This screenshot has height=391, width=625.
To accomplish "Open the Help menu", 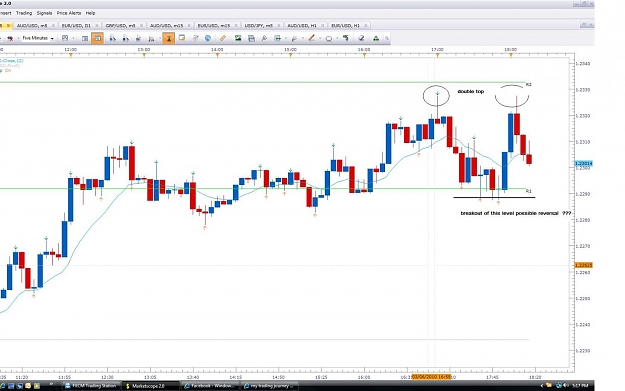I will [90, 13].
